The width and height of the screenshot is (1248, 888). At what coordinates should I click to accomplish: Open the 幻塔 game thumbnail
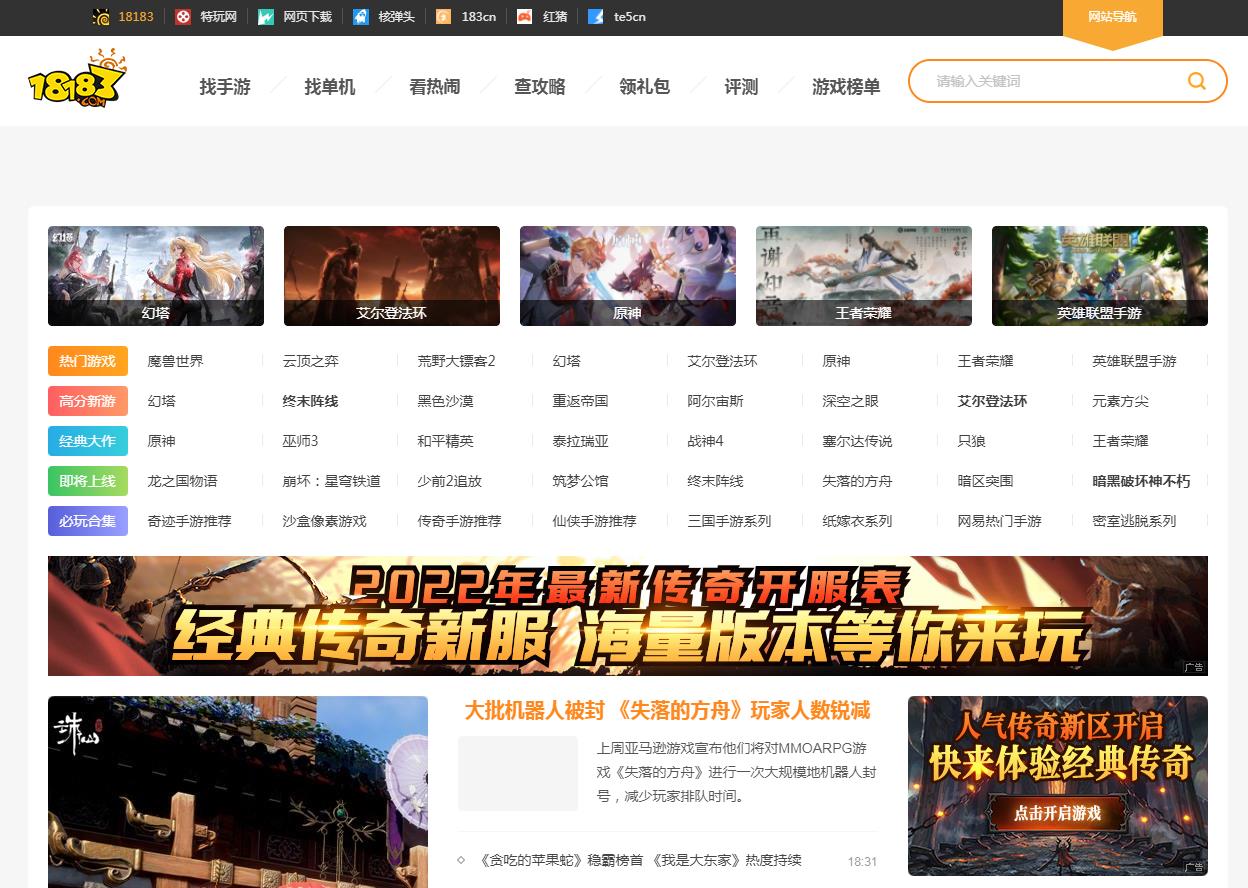(156, 276)
